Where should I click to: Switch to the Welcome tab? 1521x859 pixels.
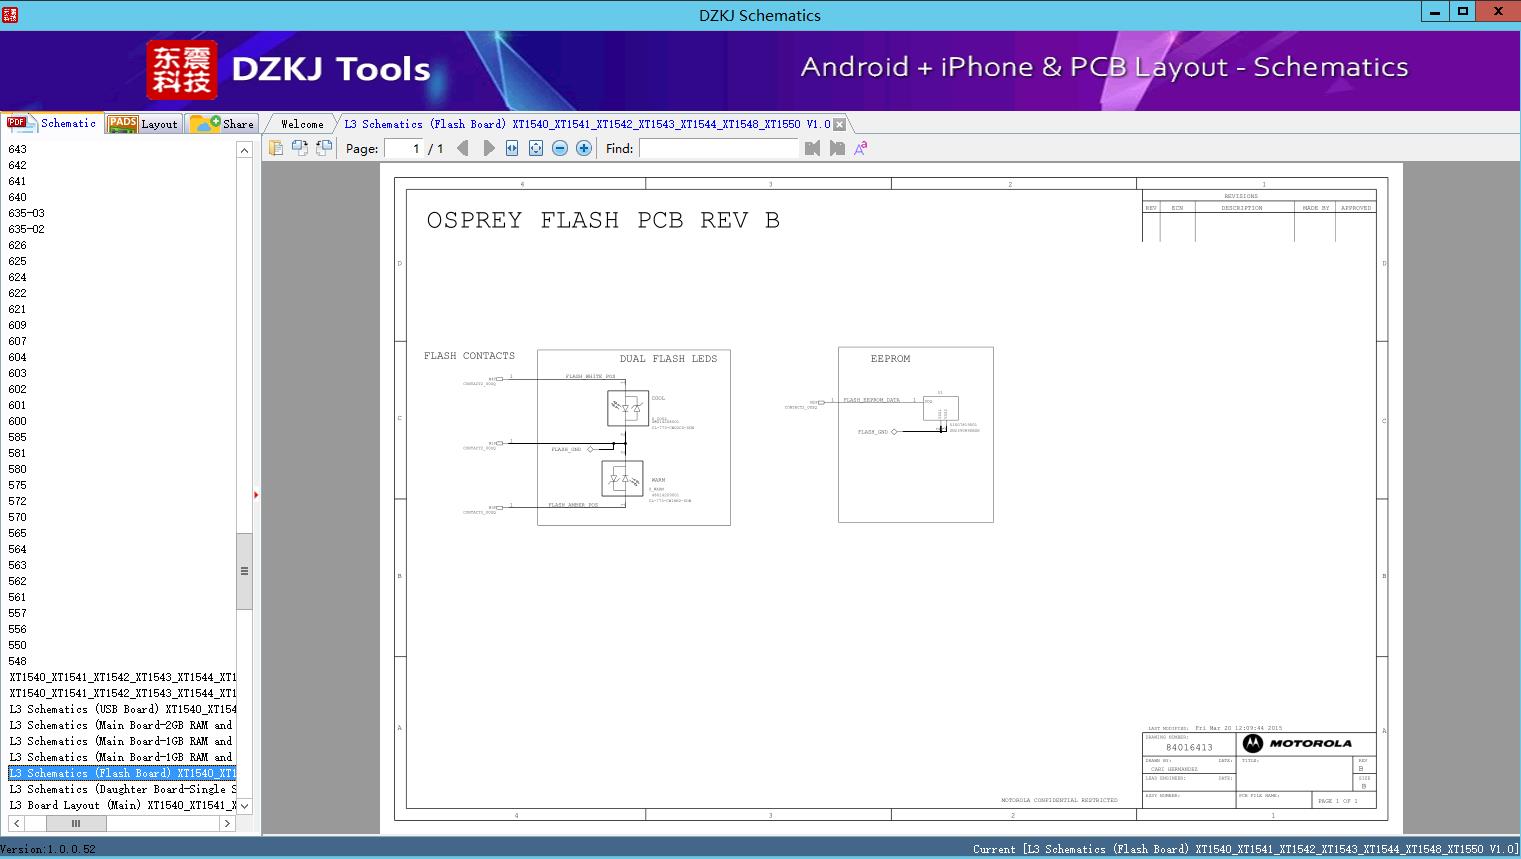pyautogui.click(x=300, y=123)
